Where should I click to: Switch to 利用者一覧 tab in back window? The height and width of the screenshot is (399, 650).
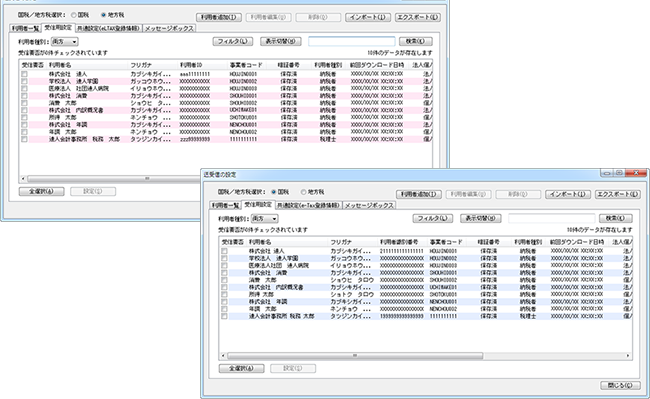pyautogui.click(x=25, y=29)
